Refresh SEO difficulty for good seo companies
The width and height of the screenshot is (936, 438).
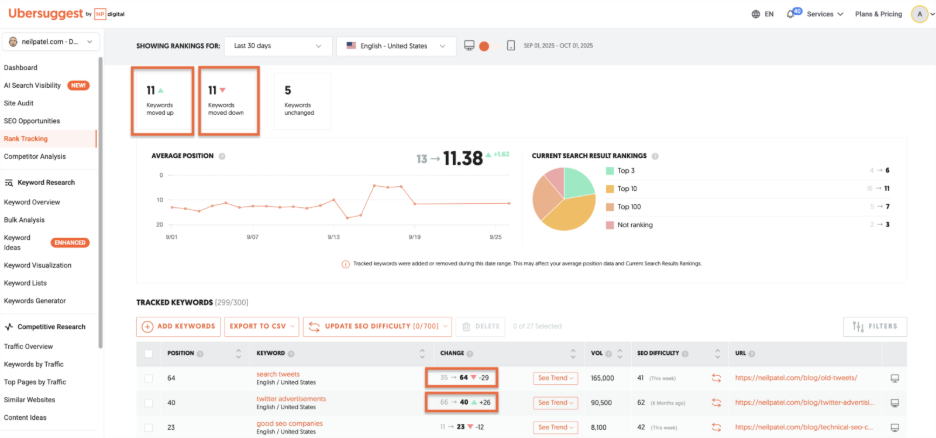[x=716, y=427]
